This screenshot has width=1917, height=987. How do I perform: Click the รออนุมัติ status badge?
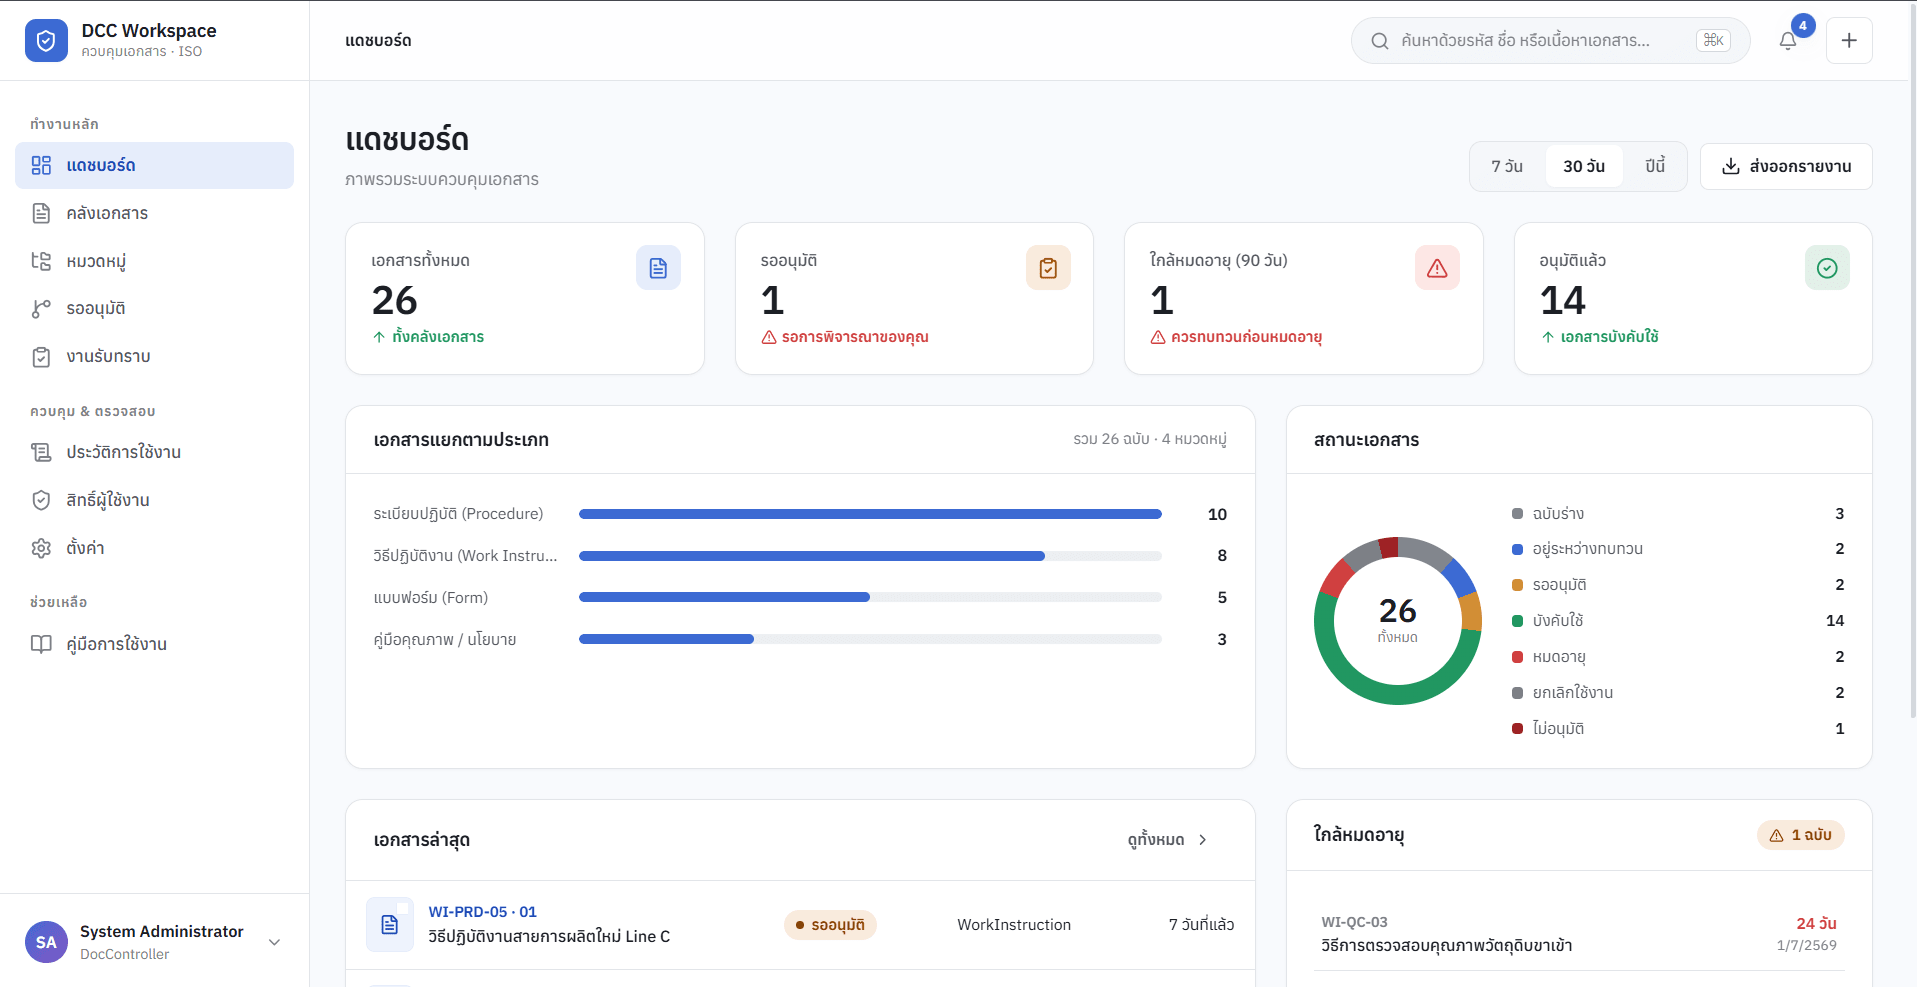coord(830,925)
